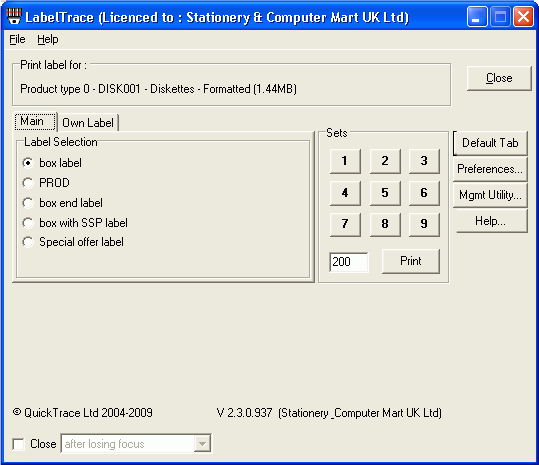This screenshot has width=539, height=465.
Task: Choose set number 5 button
Action: pyautogui.click(x=385, y=192)
